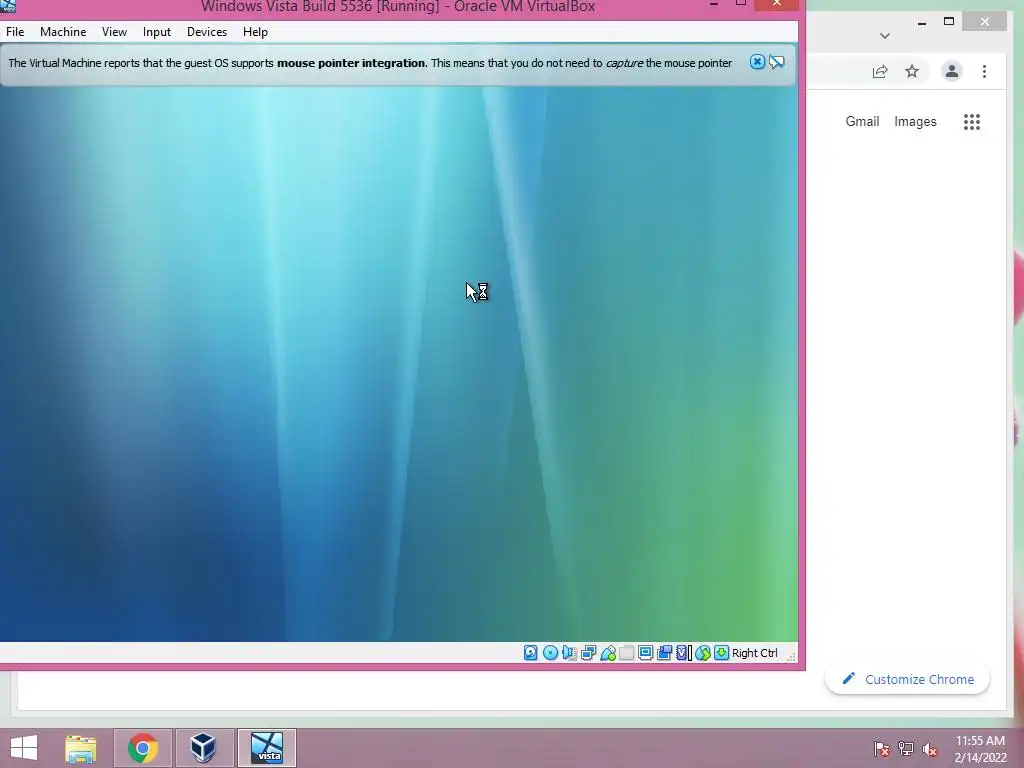Open the Devices menu
1024x768 pixels.
(207, 31)
